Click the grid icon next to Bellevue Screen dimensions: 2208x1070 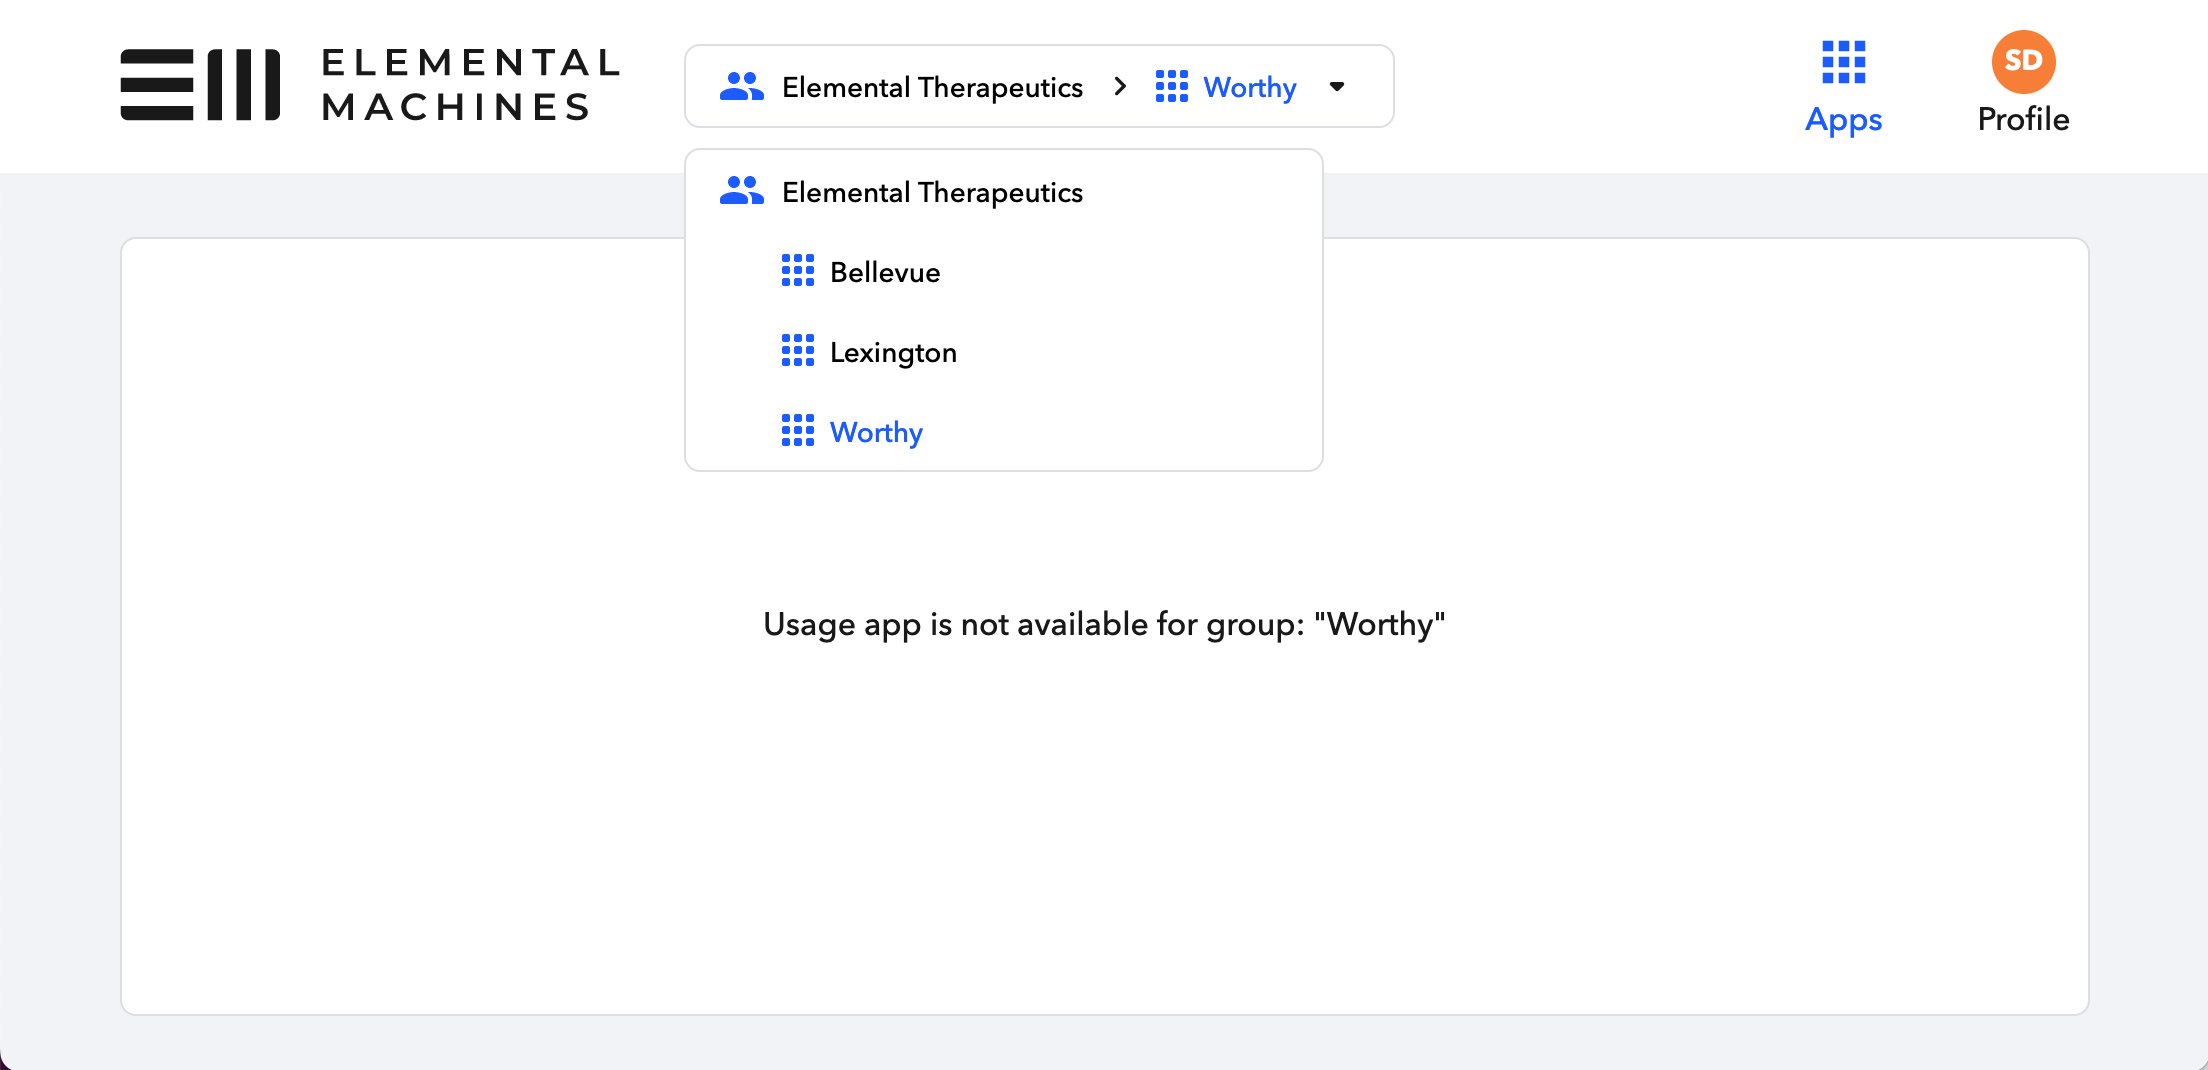click(x=797, y=270)
